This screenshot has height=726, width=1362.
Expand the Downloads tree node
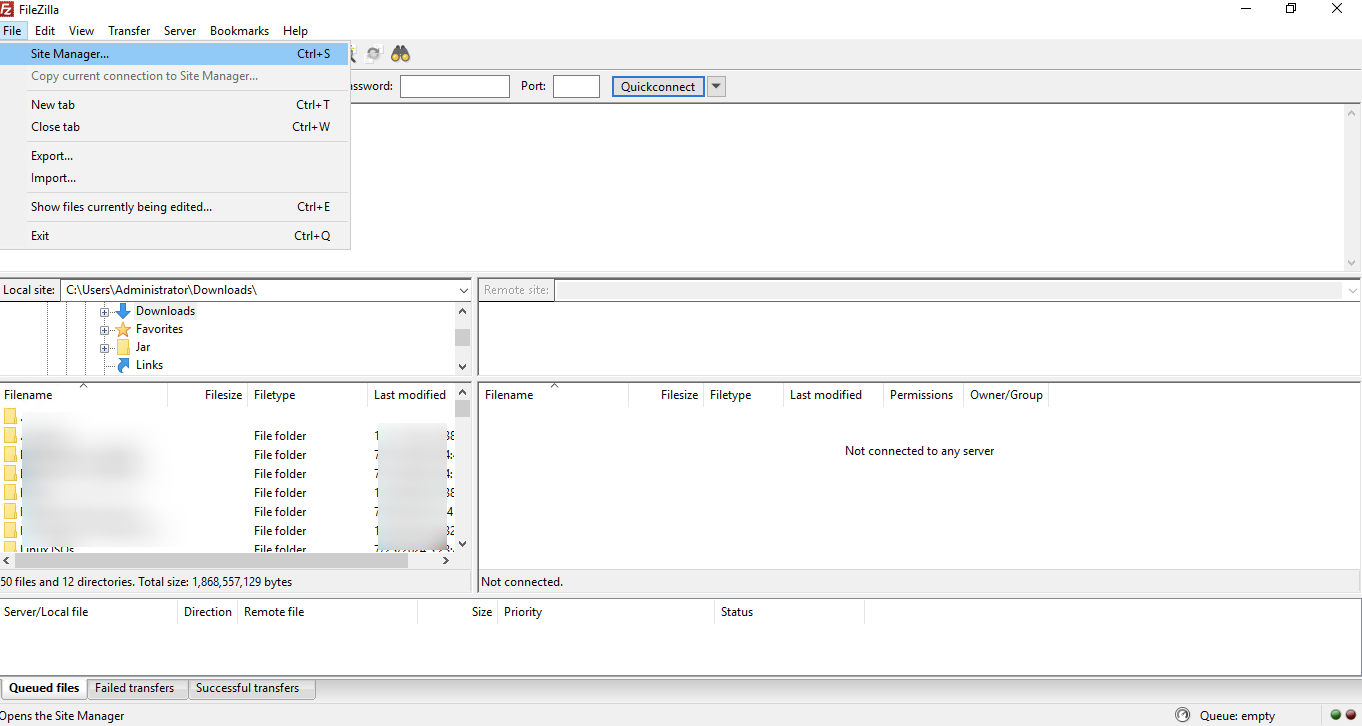(105, 311)
